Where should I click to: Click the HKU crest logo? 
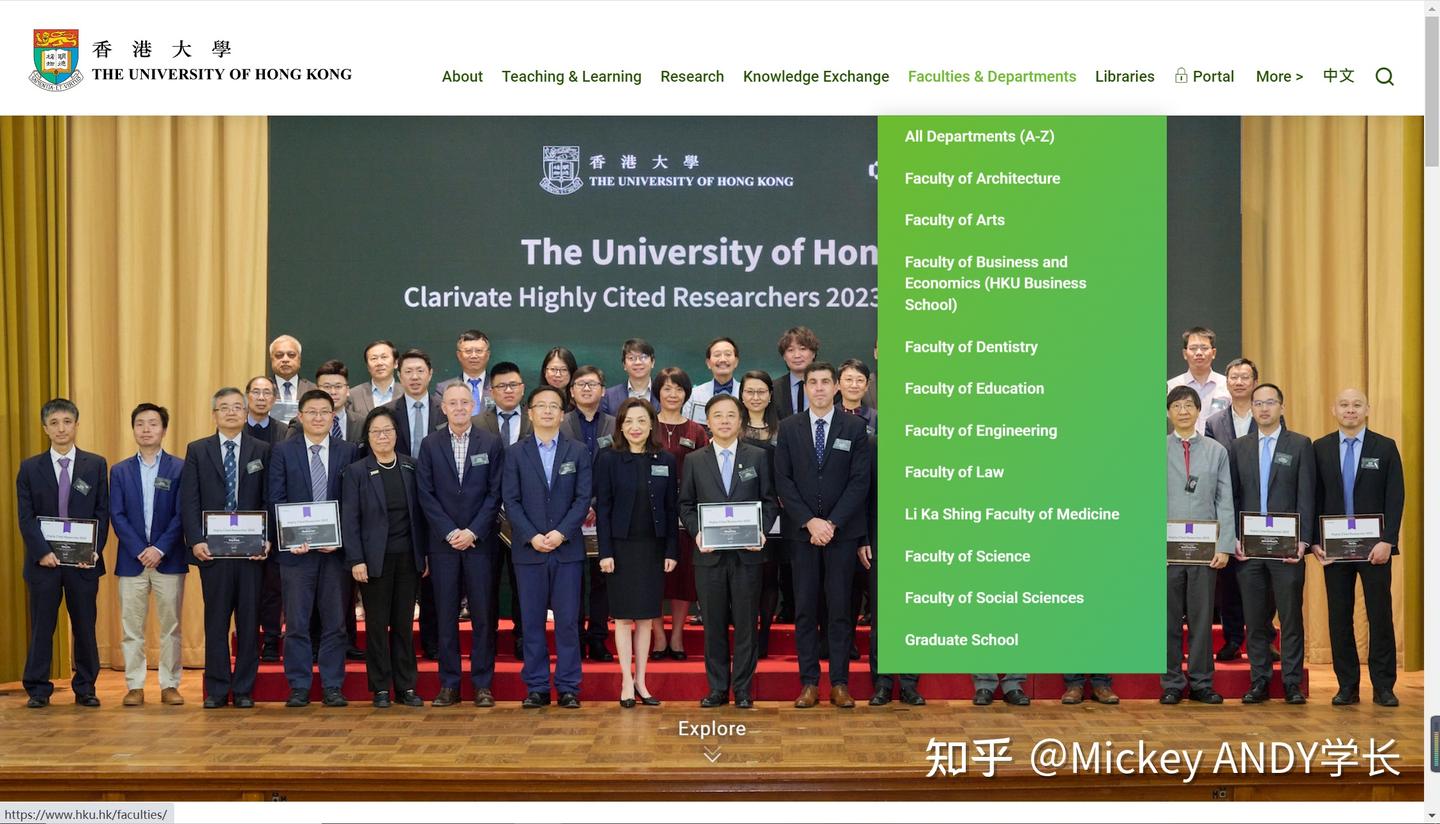(56, 57)
